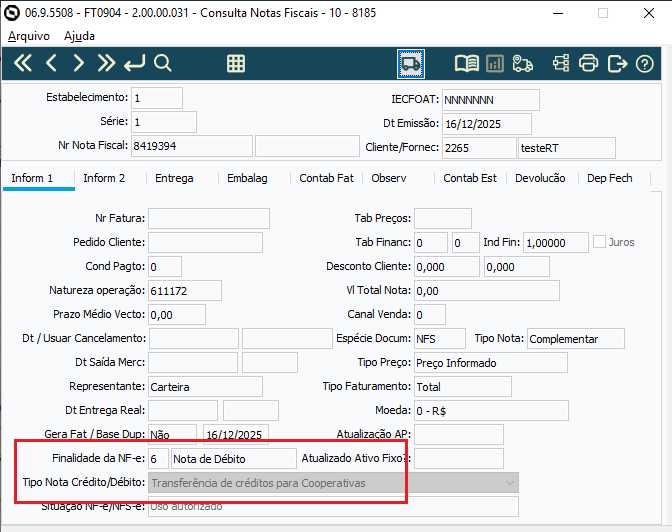Click the bar chart report icon

tap(495, 64)
